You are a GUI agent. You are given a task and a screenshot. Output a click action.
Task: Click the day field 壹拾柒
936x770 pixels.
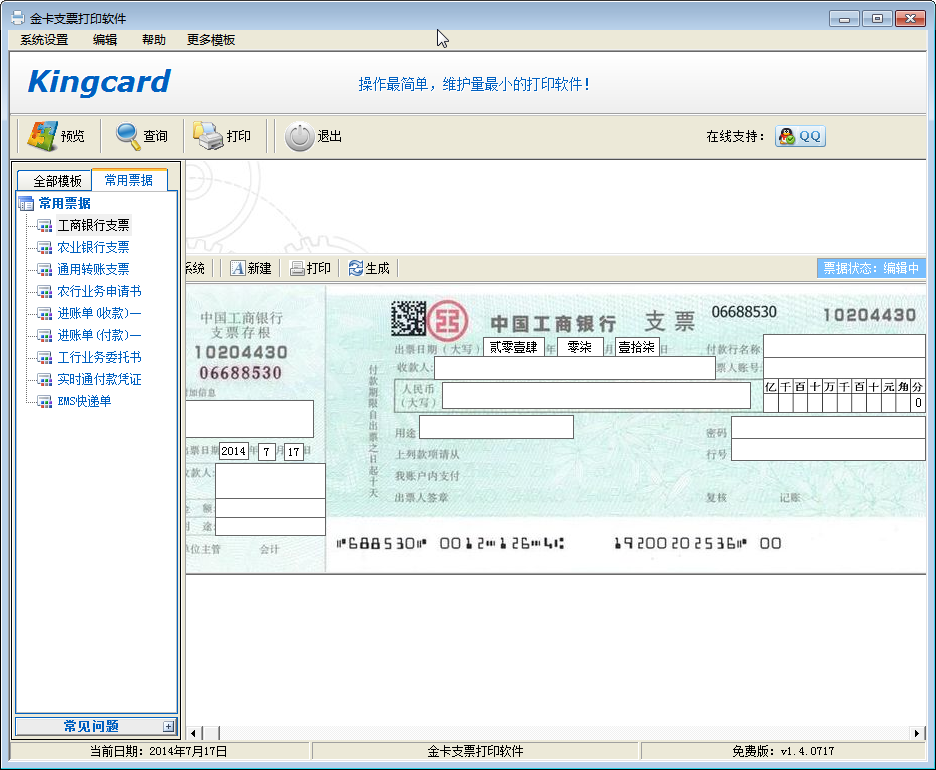coord(636,347)
